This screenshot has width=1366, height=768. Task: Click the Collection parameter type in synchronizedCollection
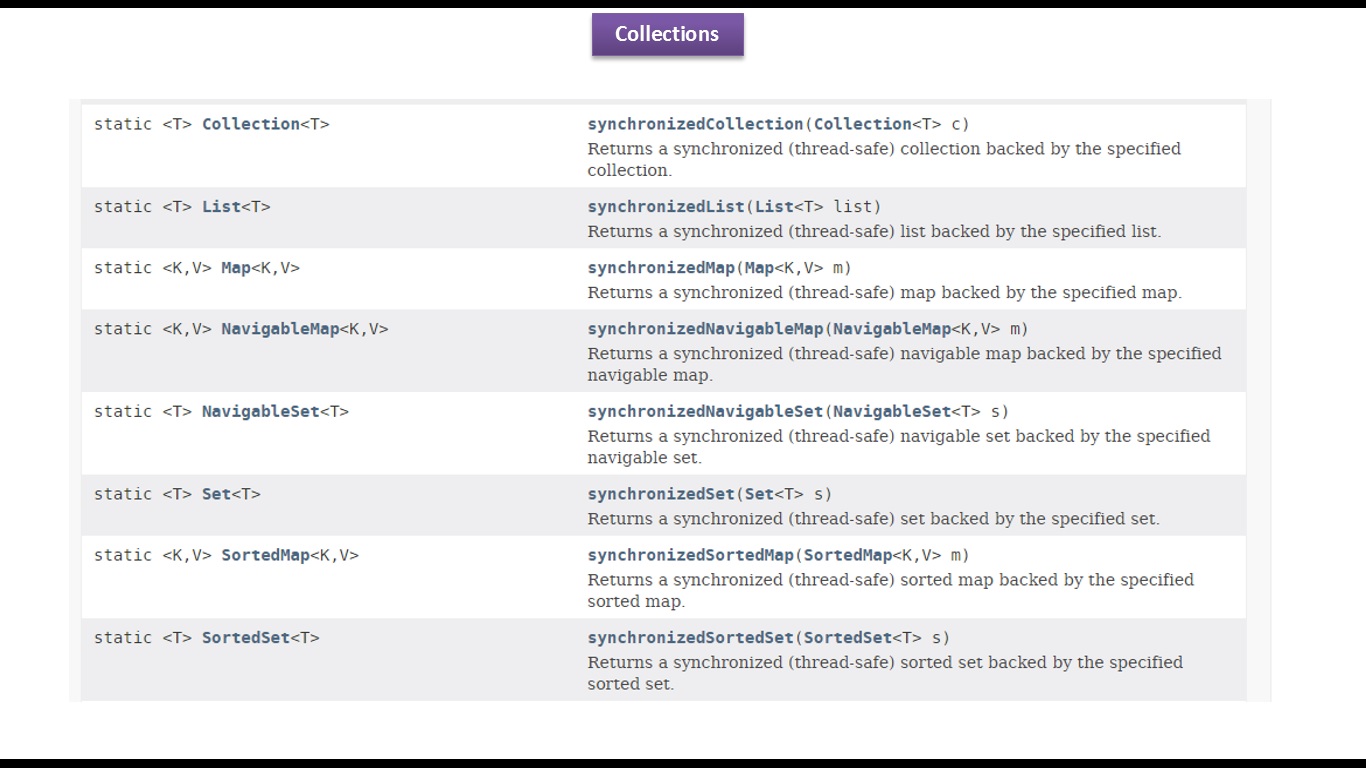pos(862,124)
